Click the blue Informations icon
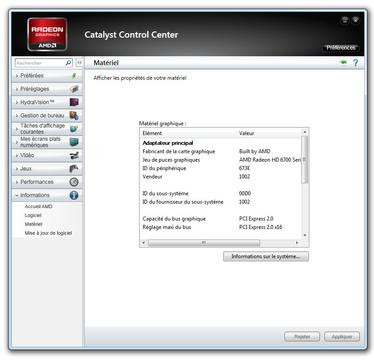The width and height of the screenshot is (374, 360). click(x=74, y=195)
